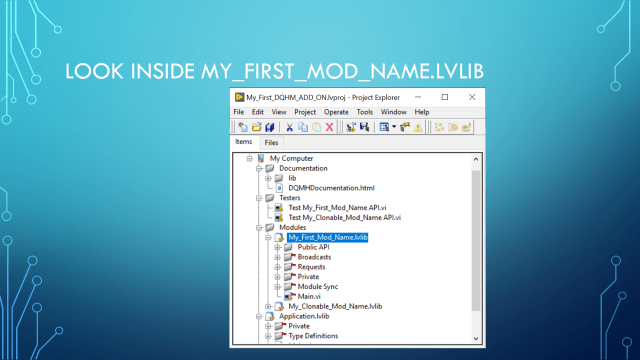Click the add target toolbar icon
This screenshot has width=640, height=360.
pos(351,127)
